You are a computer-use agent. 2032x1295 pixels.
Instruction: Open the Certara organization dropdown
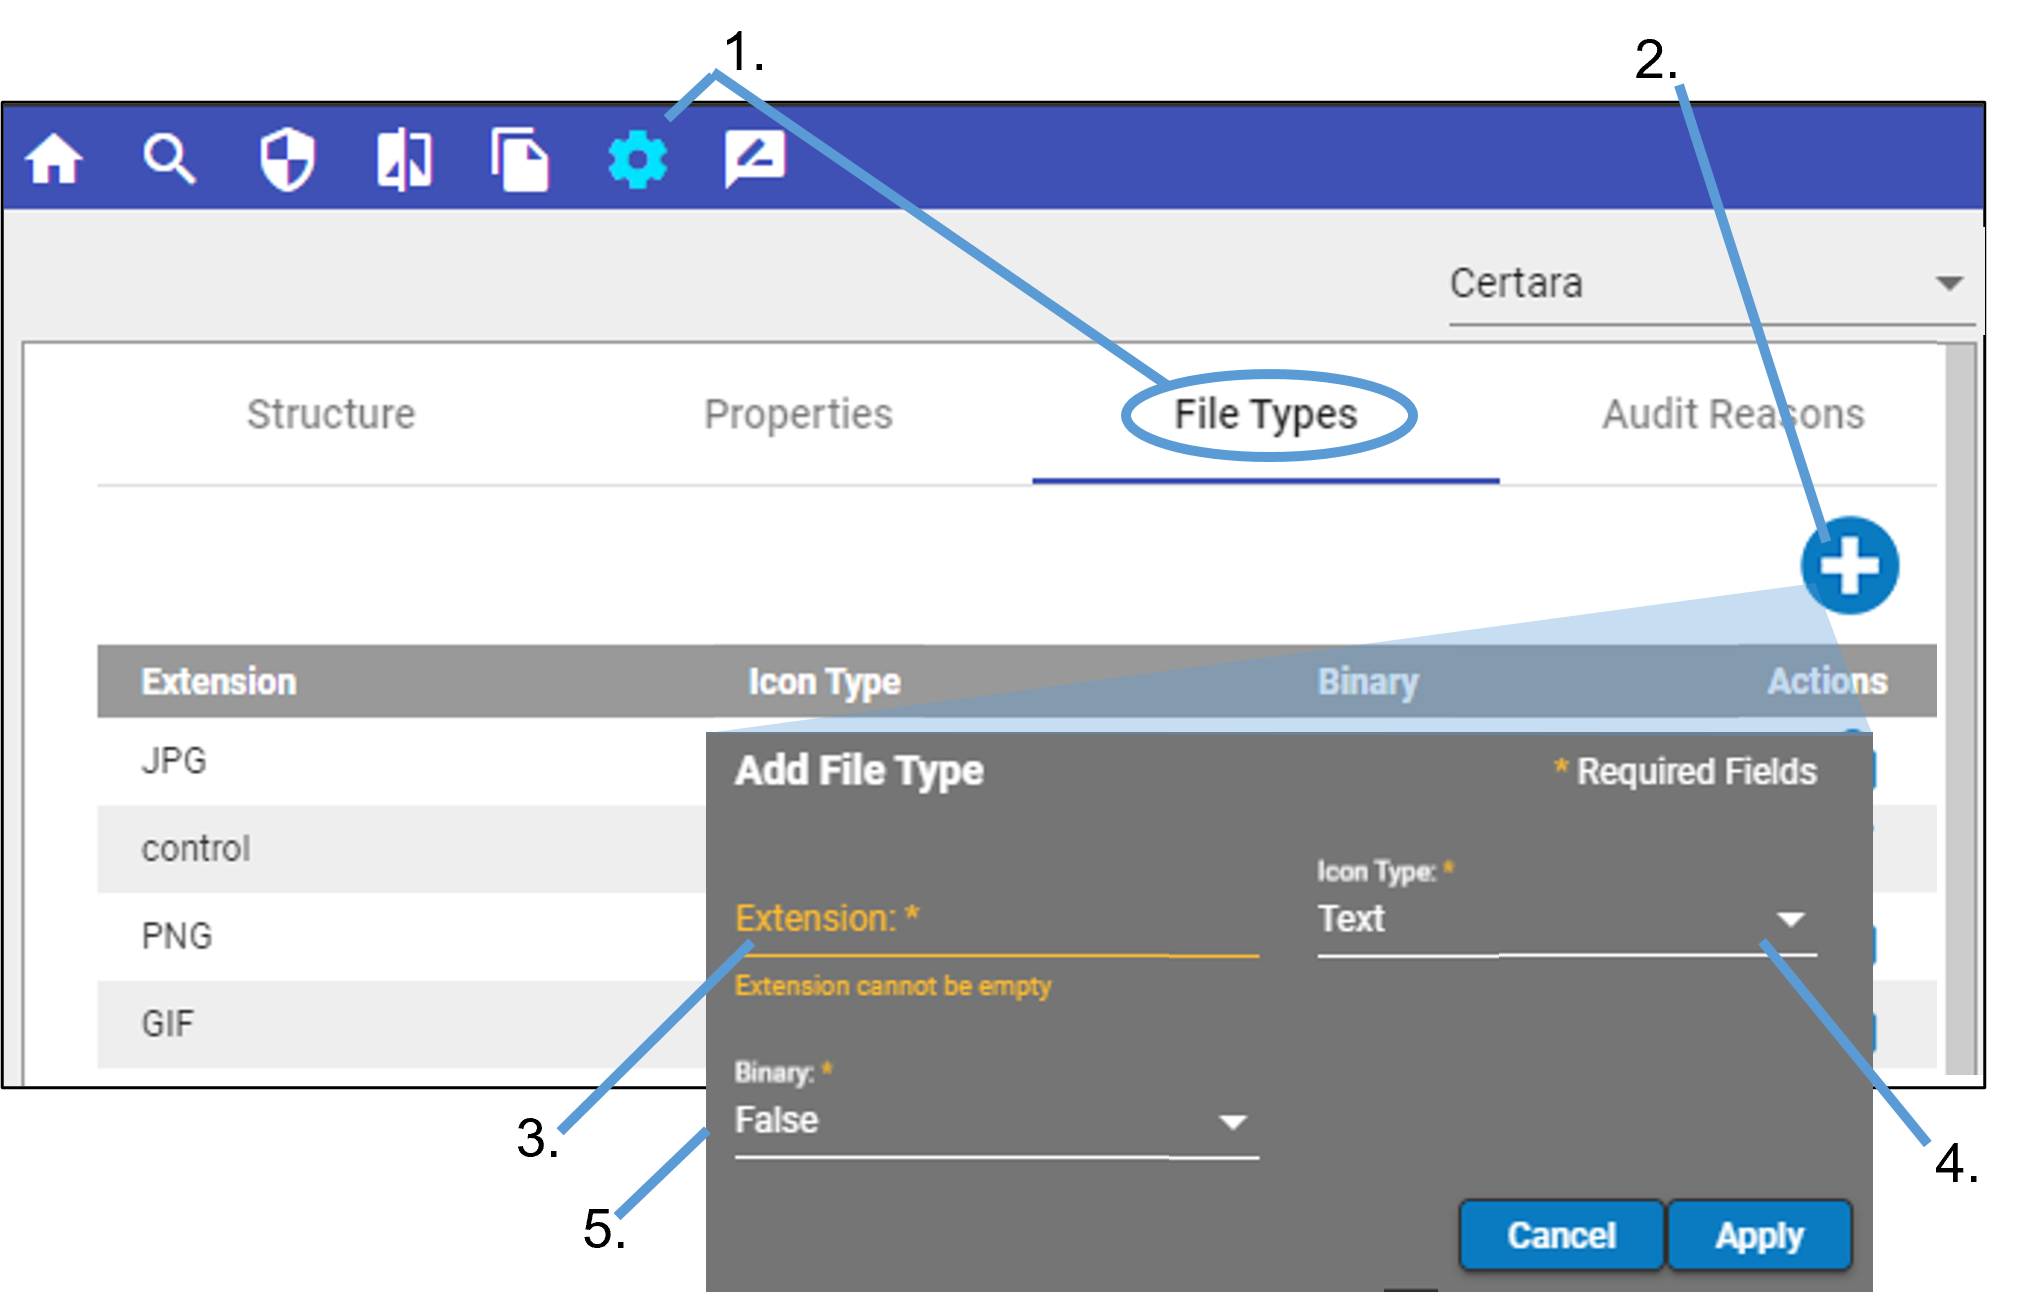click(1947, 283)
